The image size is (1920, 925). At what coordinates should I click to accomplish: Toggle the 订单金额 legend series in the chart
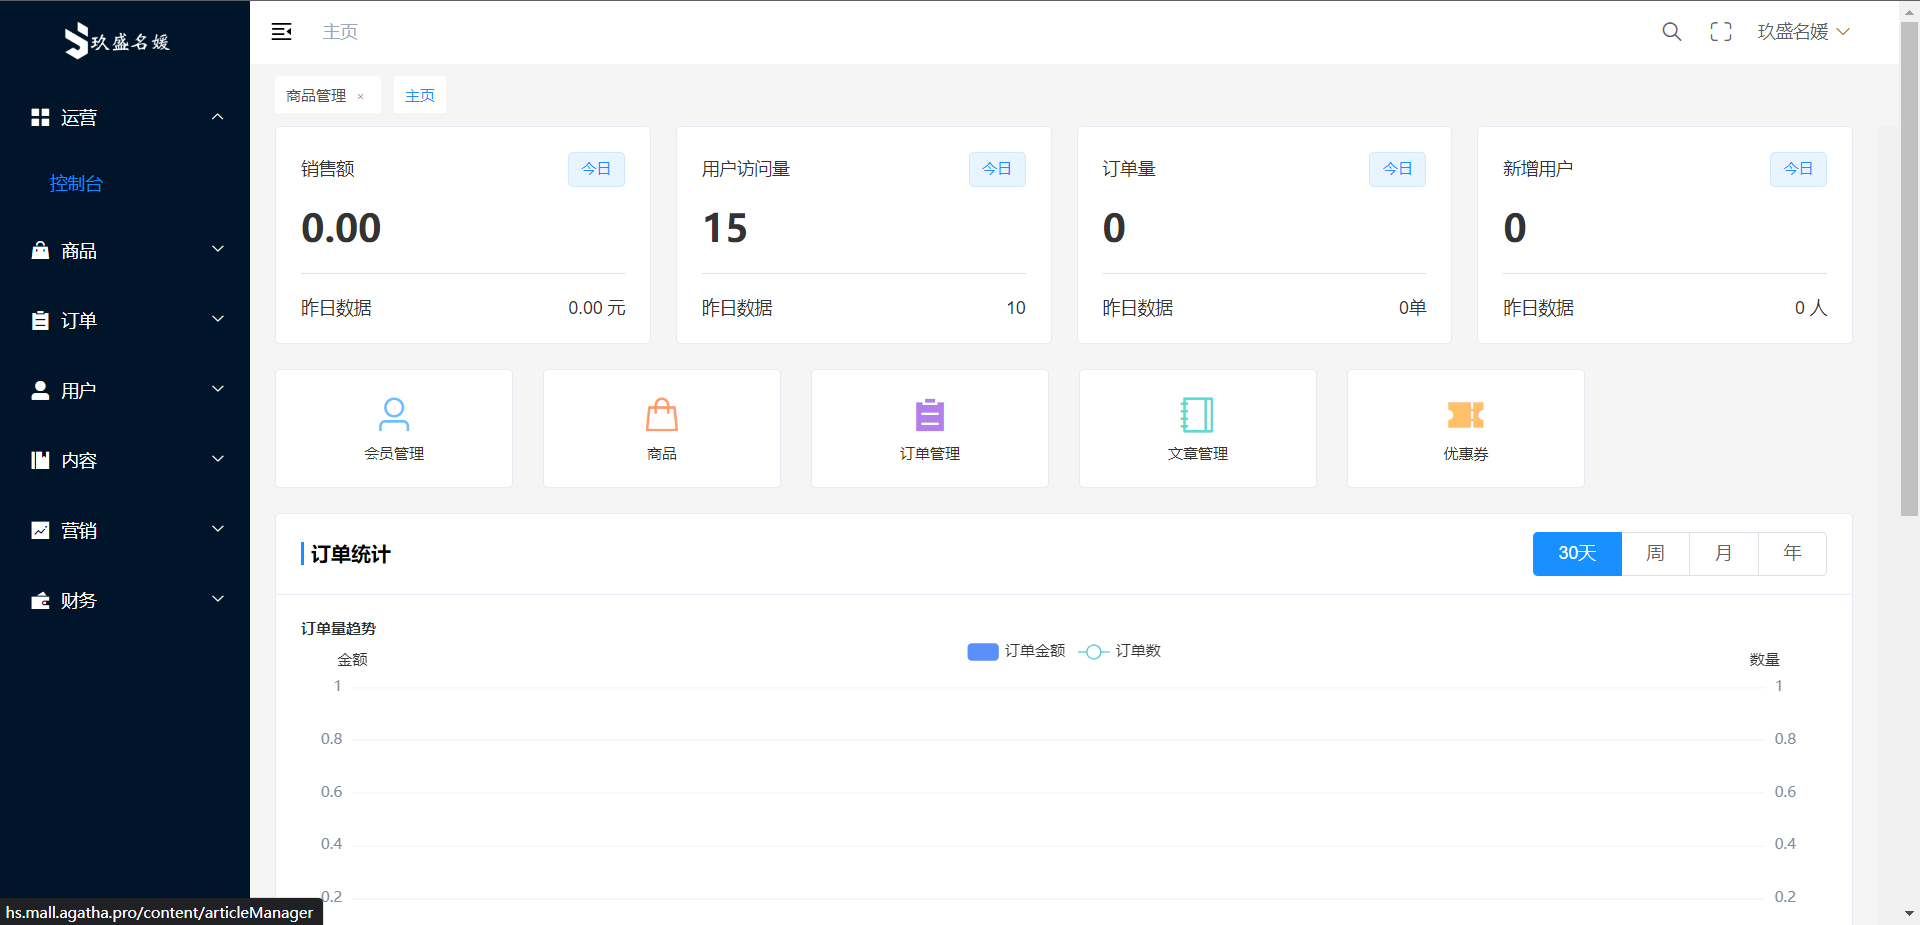click(1016, 651)
